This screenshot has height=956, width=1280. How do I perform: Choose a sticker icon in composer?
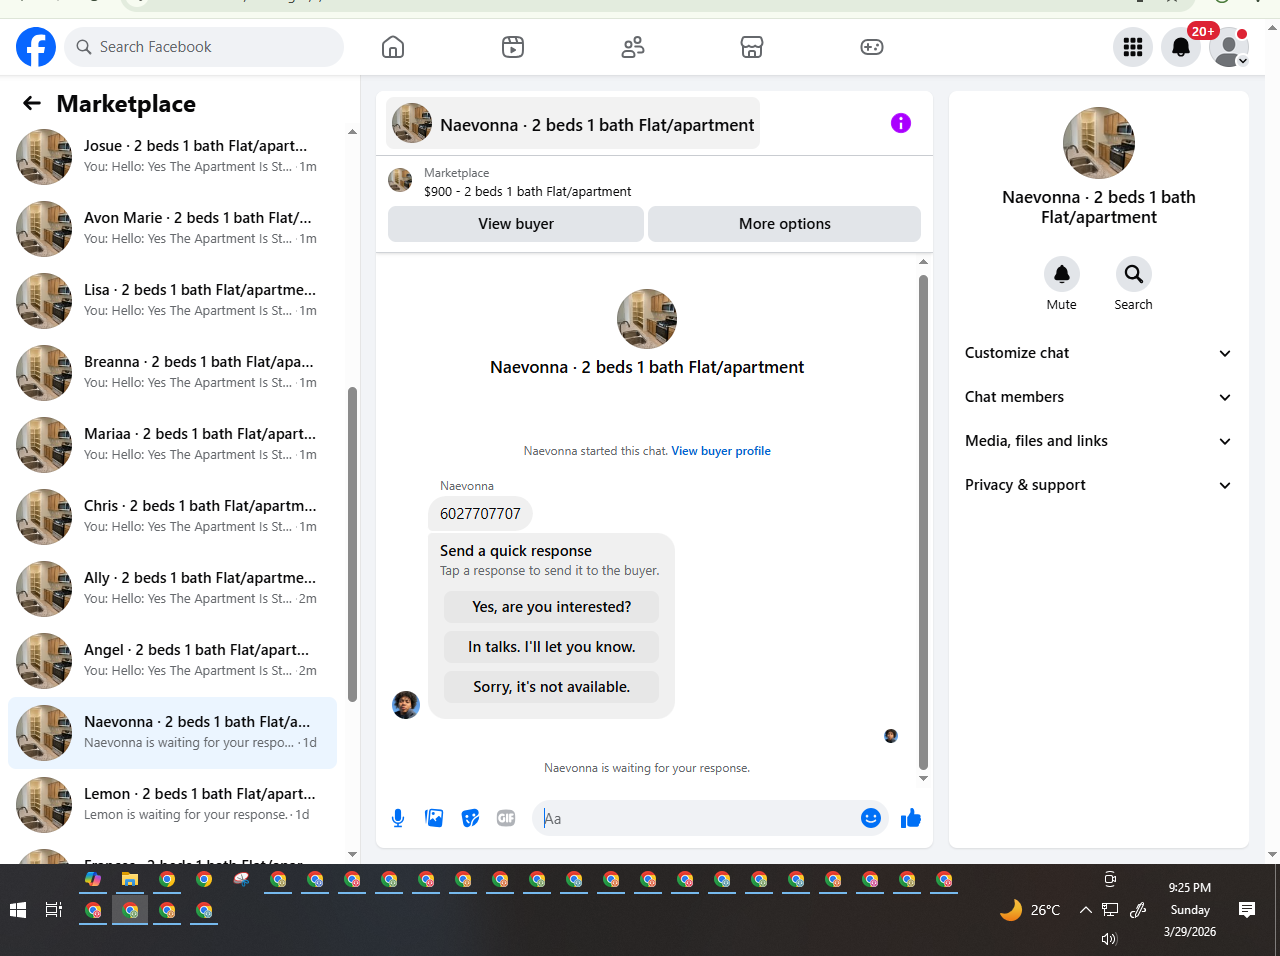click(x=470, y=818)
